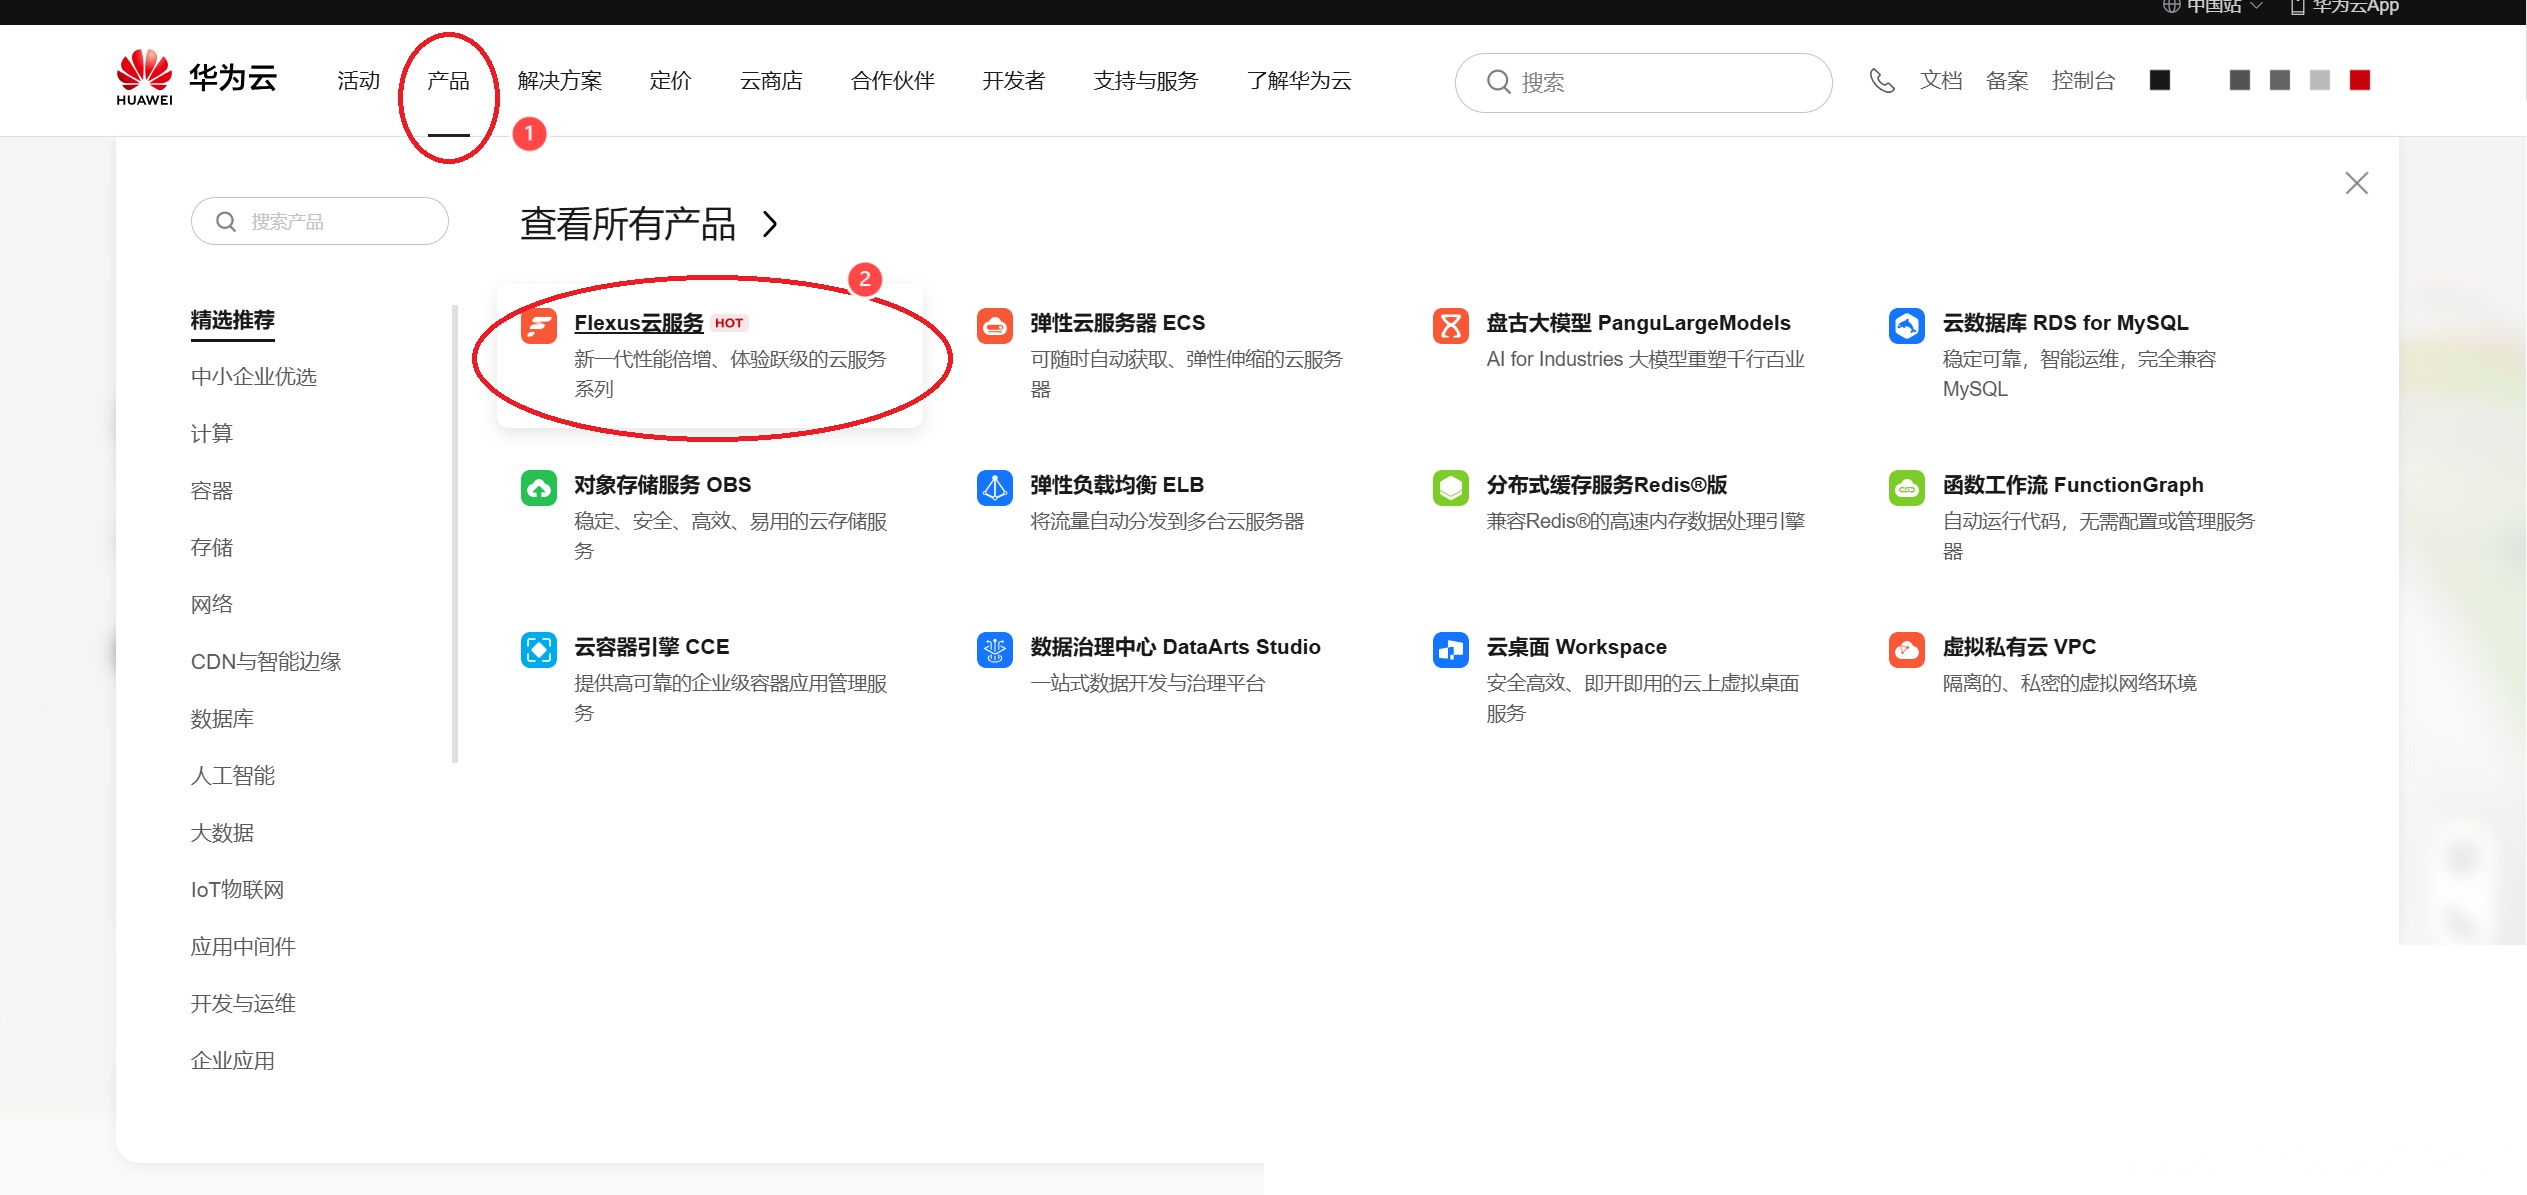Select the 精选推荐 category
This screenshot has height=1195, width=2527.
(233, 320)
